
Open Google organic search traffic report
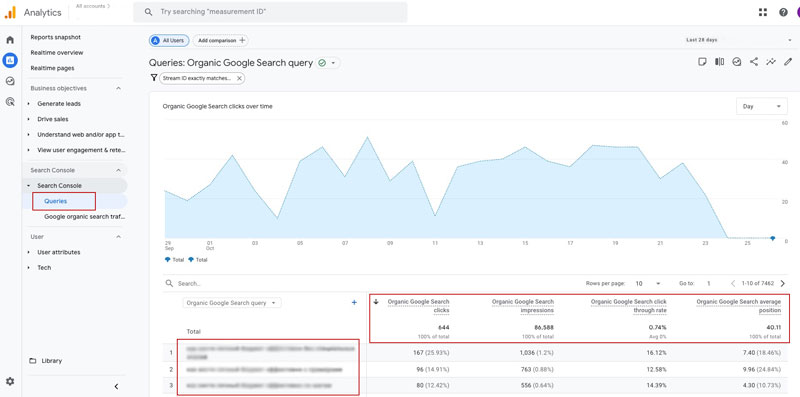[x=84, y=216]
